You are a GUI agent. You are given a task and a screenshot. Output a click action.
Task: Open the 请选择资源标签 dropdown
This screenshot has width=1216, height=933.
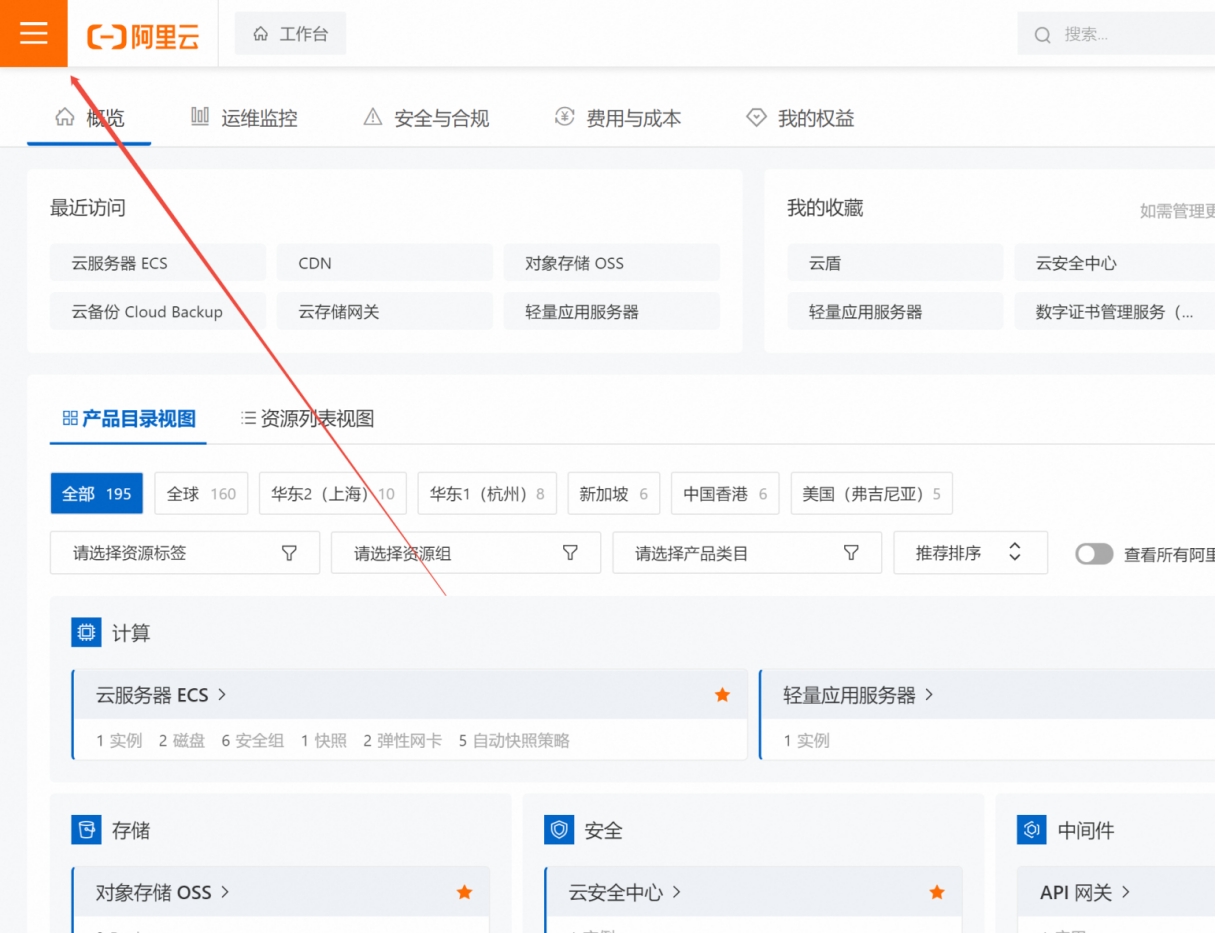point(185,553)
